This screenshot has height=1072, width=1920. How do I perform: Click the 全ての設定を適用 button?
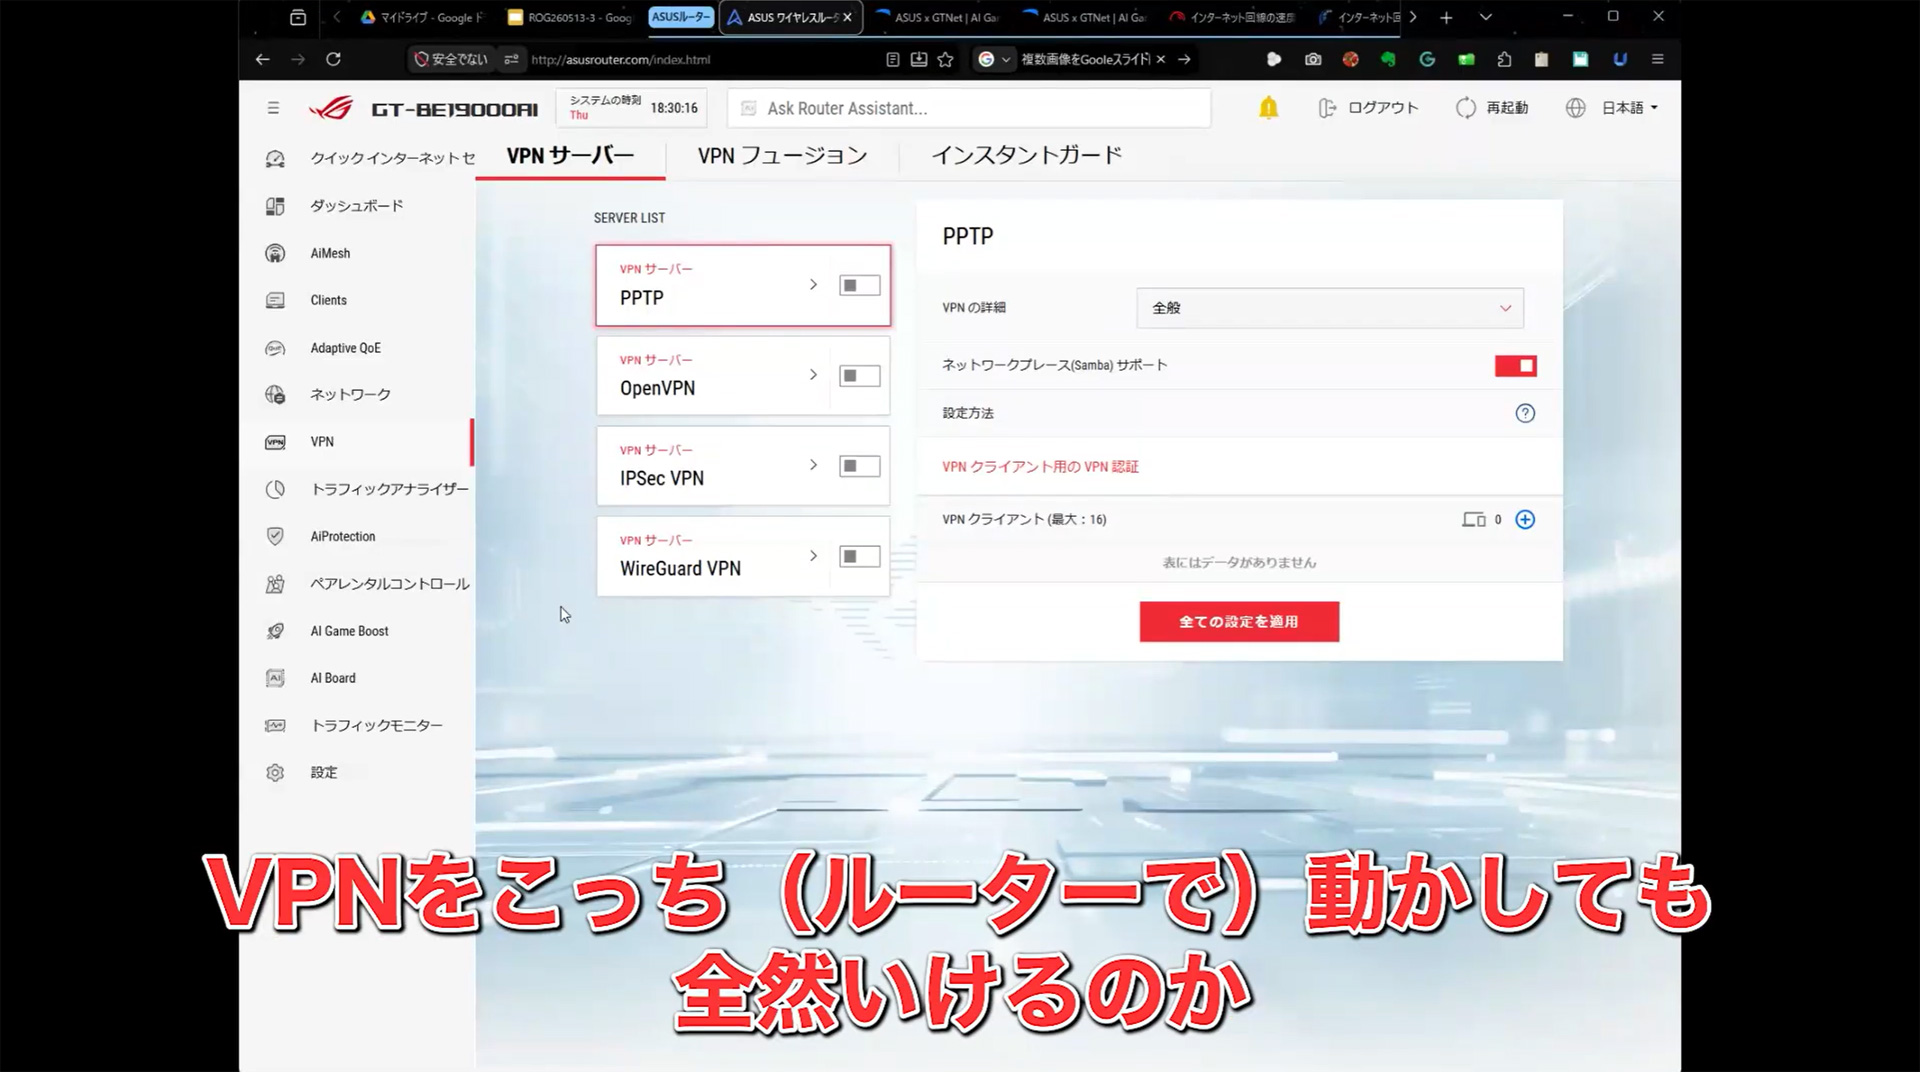(x=1239, y=622)
